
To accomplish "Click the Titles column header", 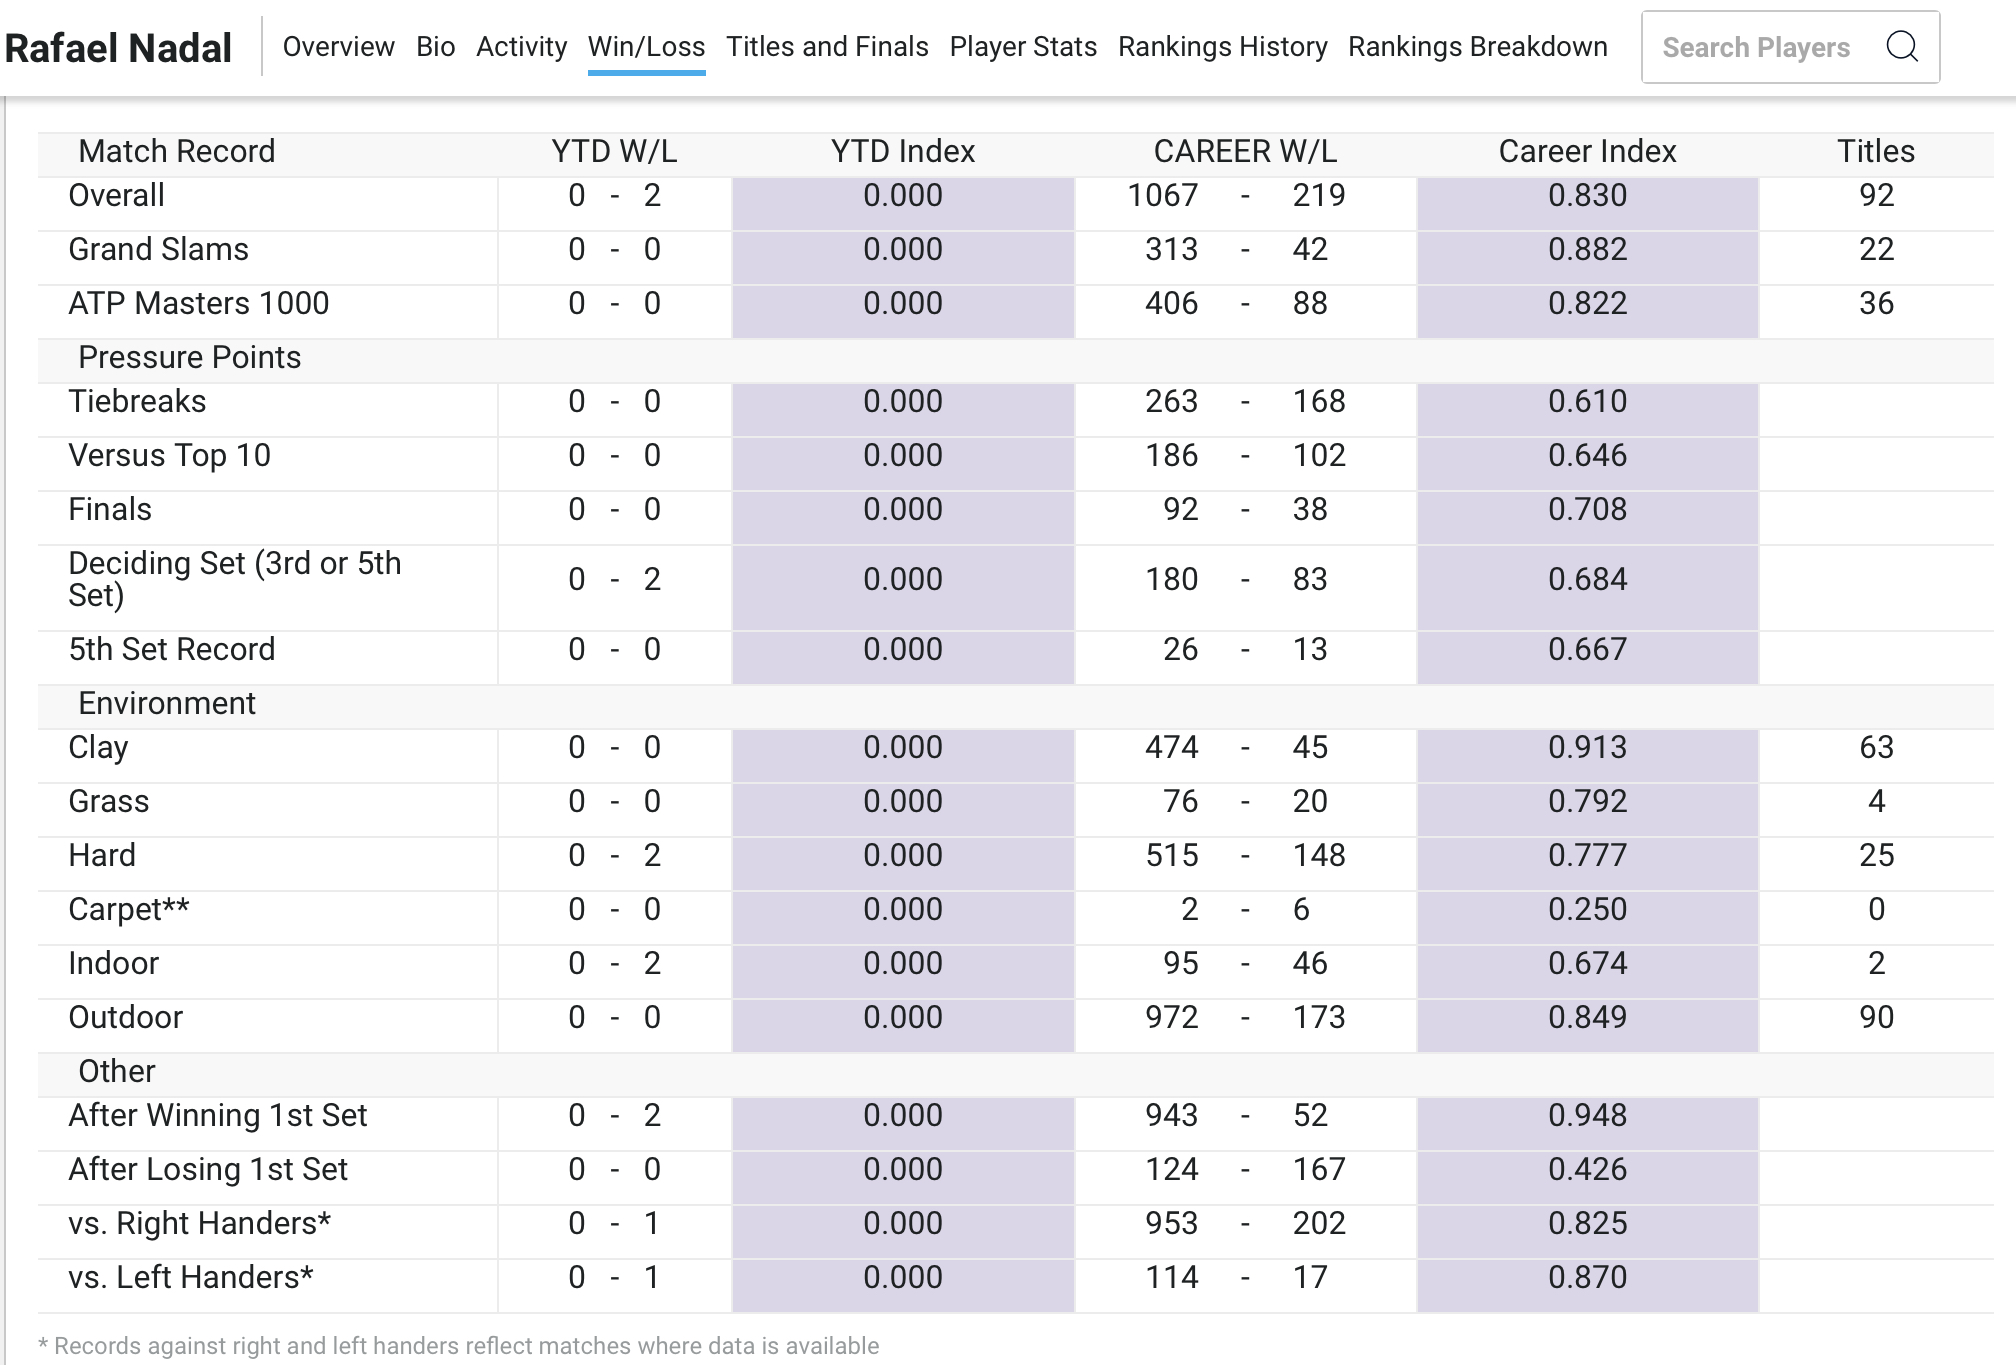I will tap(1876, 151).
